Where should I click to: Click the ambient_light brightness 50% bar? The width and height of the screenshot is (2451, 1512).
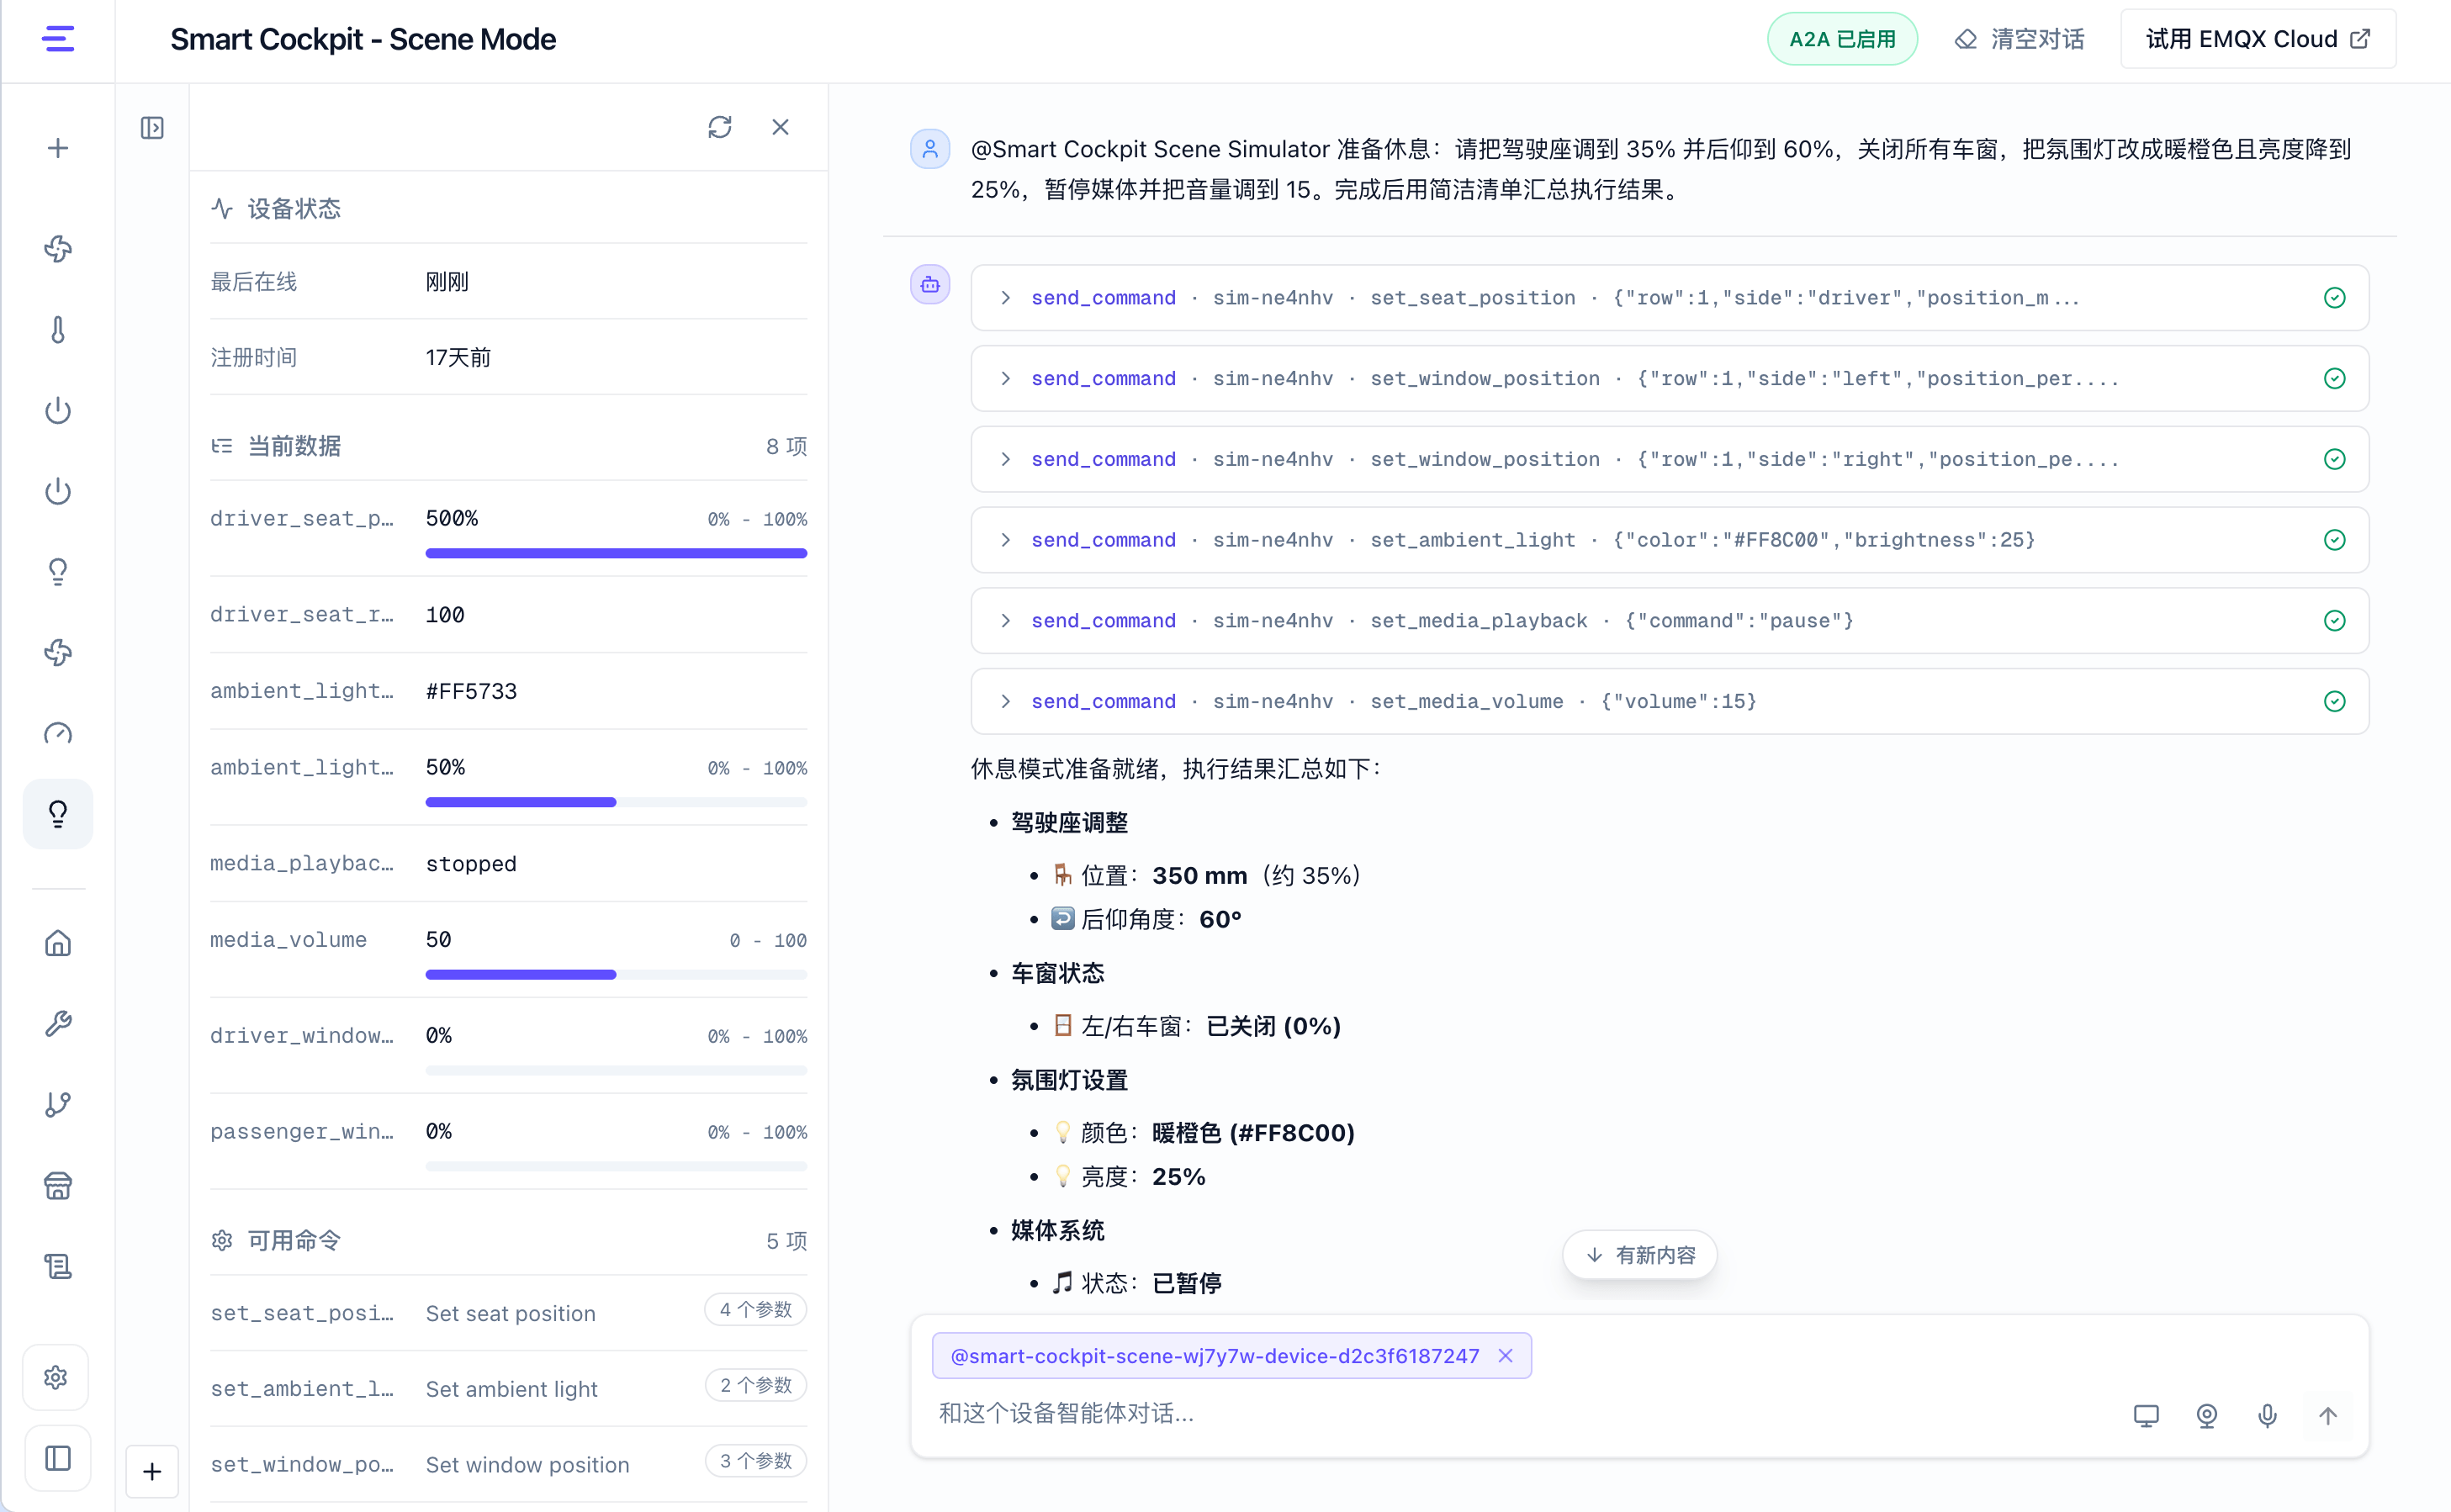616,802
